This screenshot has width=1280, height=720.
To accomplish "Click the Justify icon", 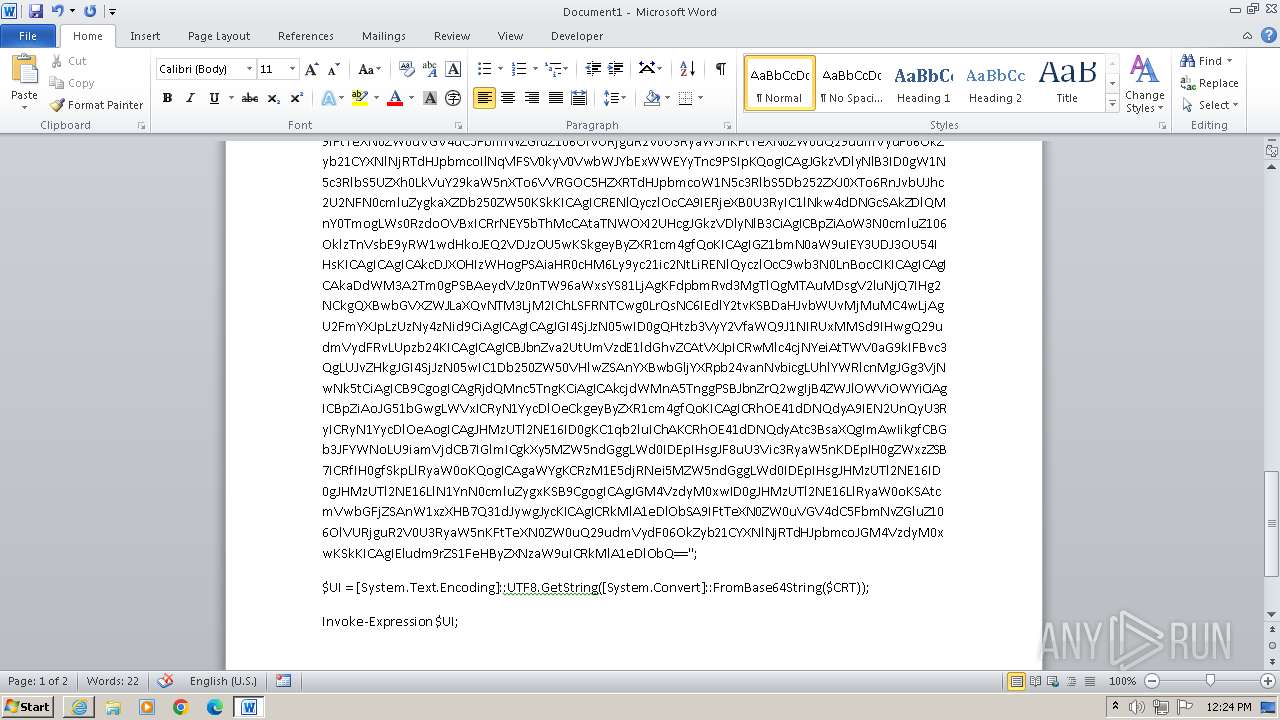I will click(x=555, y=98).
